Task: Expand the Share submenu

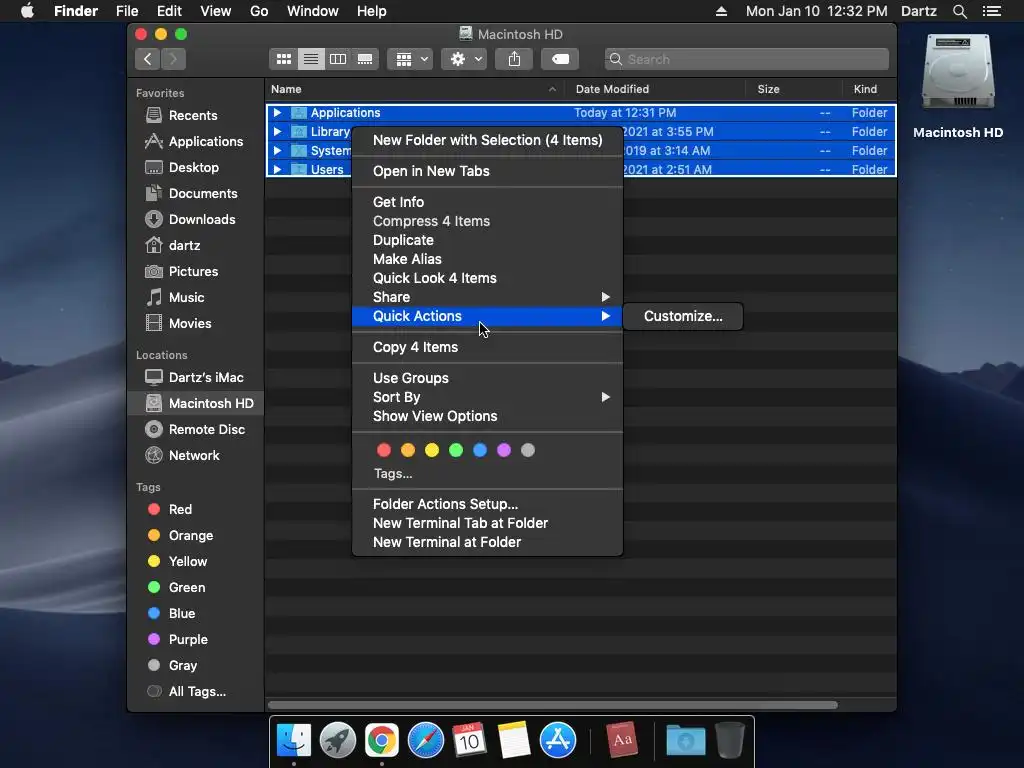Action: (487, 297)
